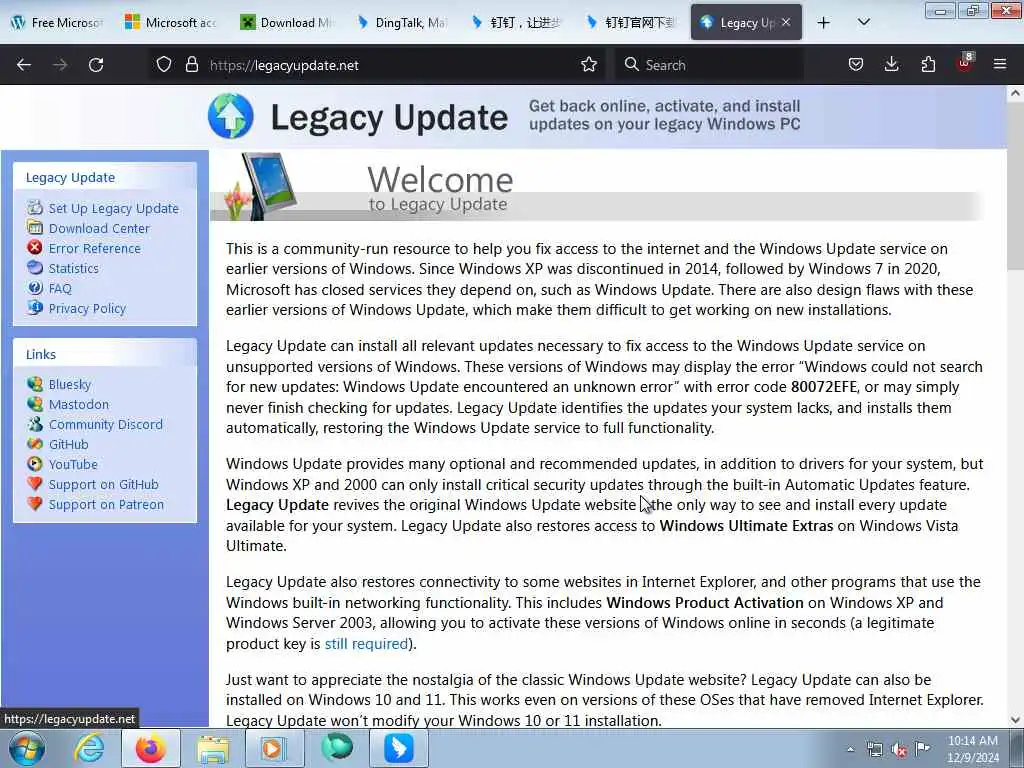Open Set Up Legacy Update link
Image resolution: width=1024 pixels, height=768 pixels.
(x=114, y=208)
